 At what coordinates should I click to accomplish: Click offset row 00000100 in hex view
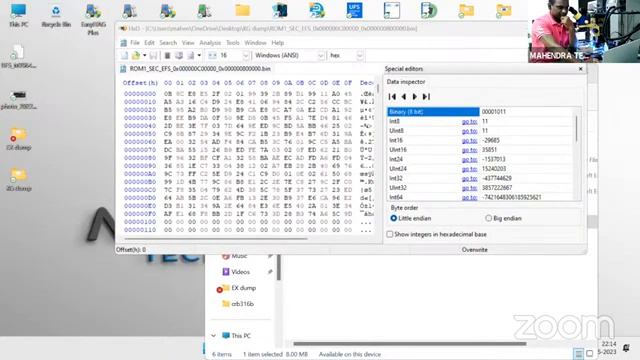140,222
